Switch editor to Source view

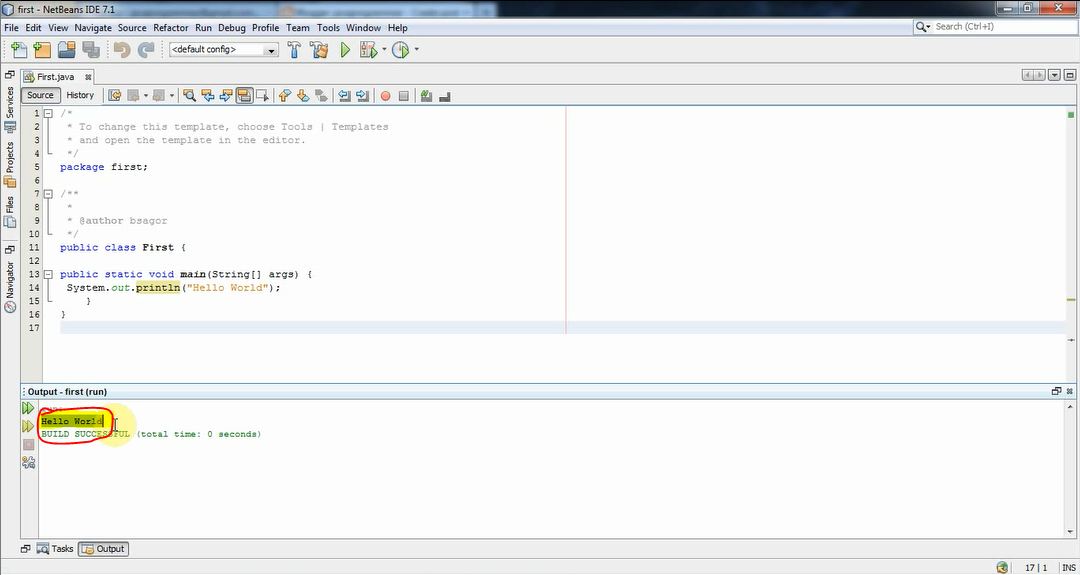[40, 95]
